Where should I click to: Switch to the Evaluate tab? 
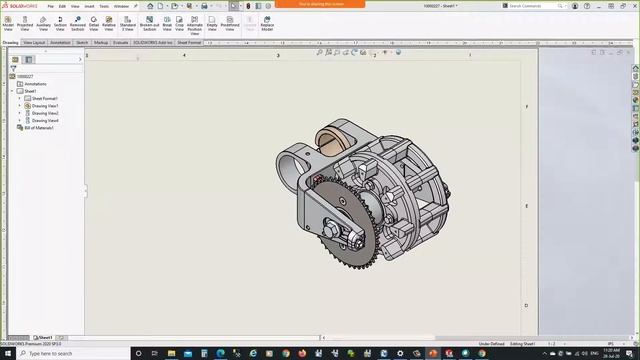pos(120,42)
